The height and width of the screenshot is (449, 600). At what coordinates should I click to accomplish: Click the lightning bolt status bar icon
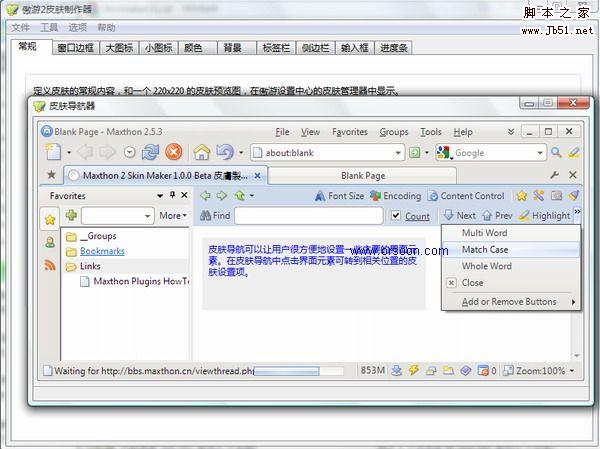(x=414, y=370)
